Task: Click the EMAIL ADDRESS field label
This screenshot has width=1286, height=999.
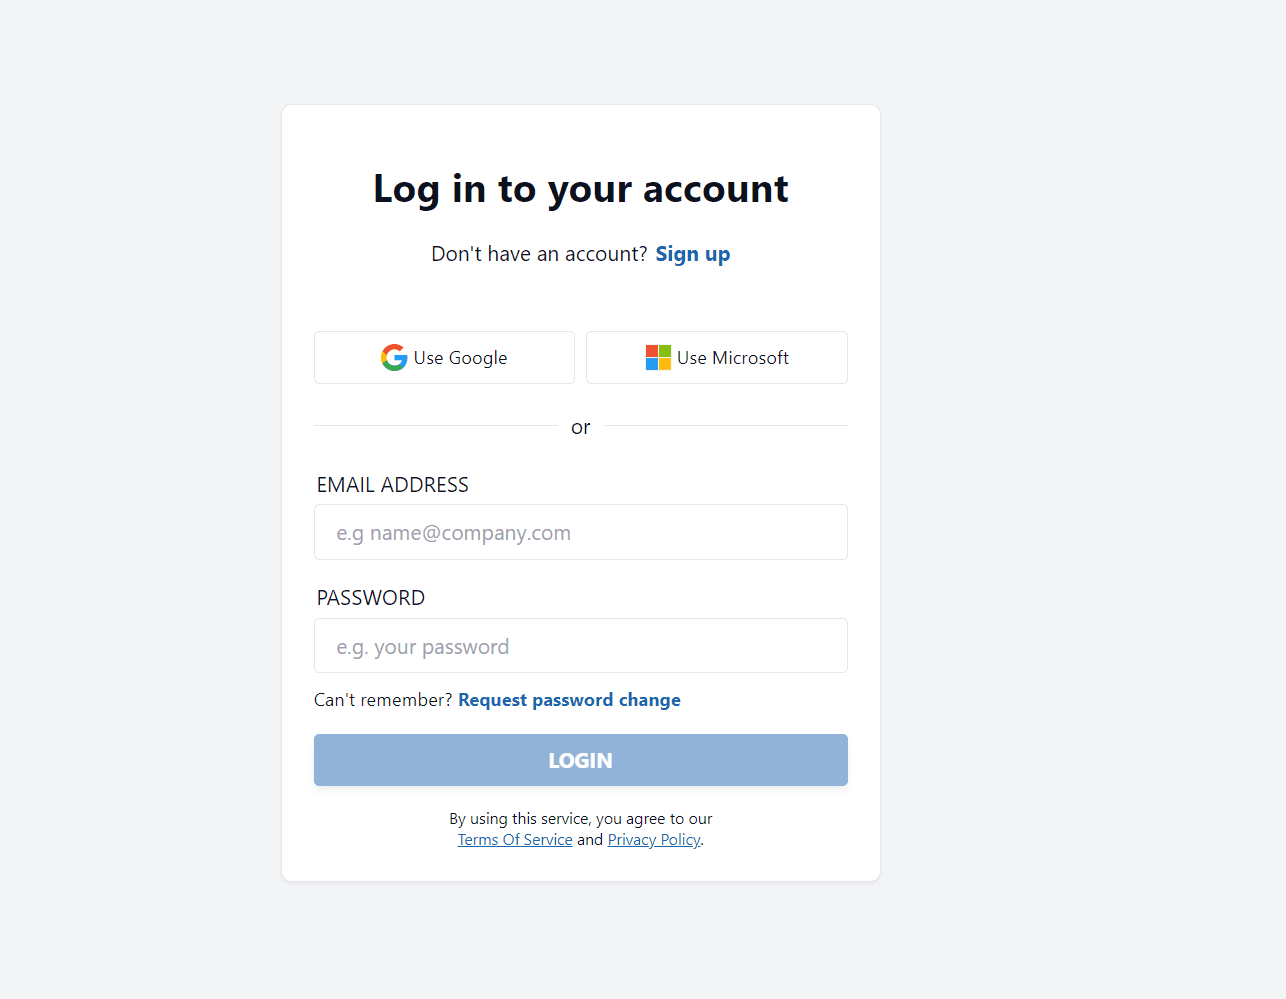Action: [392, 485]
